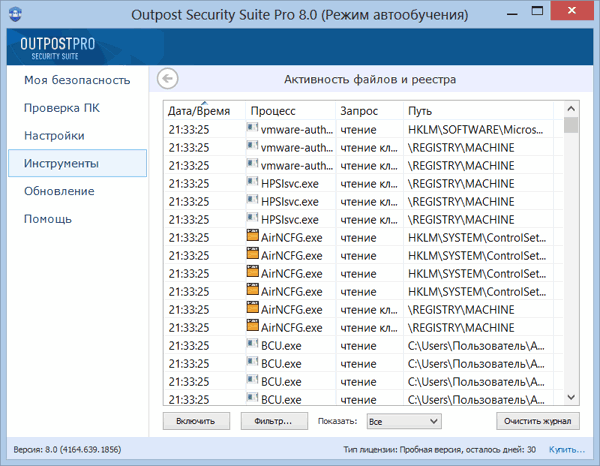Click the back arrow icon

pyautogui.click(x=168, y=79)
